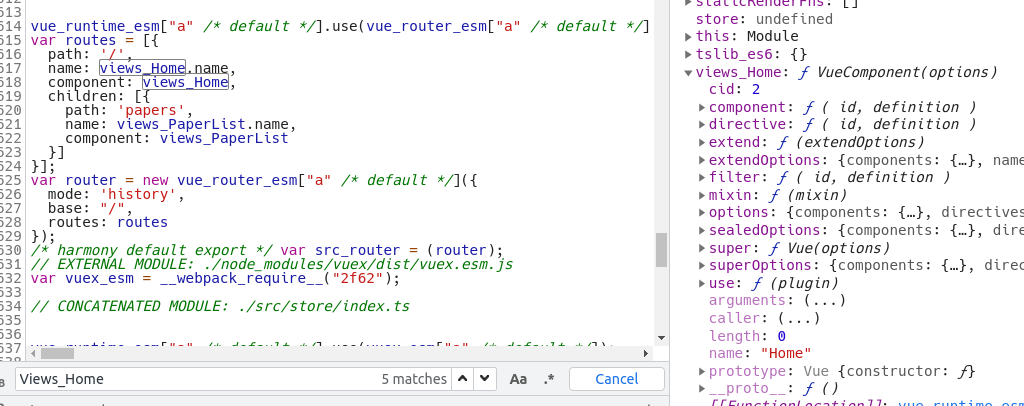Click the 'history' mode string
This screenshot has height=406, width=1024.
(x=138, y=195)
